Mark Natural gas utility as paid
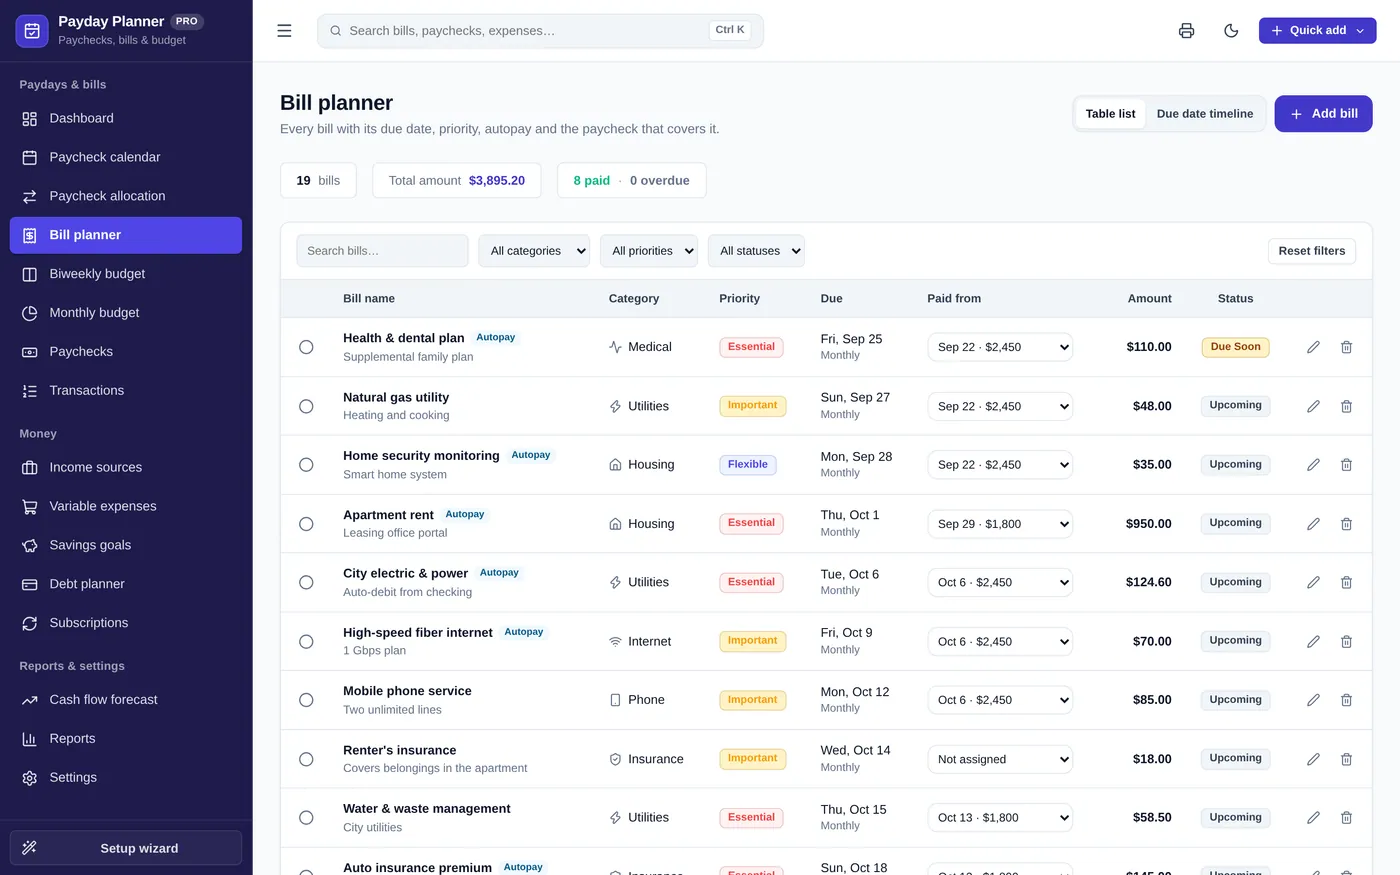This screenshot has height=875, width=1400. point(306,406)
